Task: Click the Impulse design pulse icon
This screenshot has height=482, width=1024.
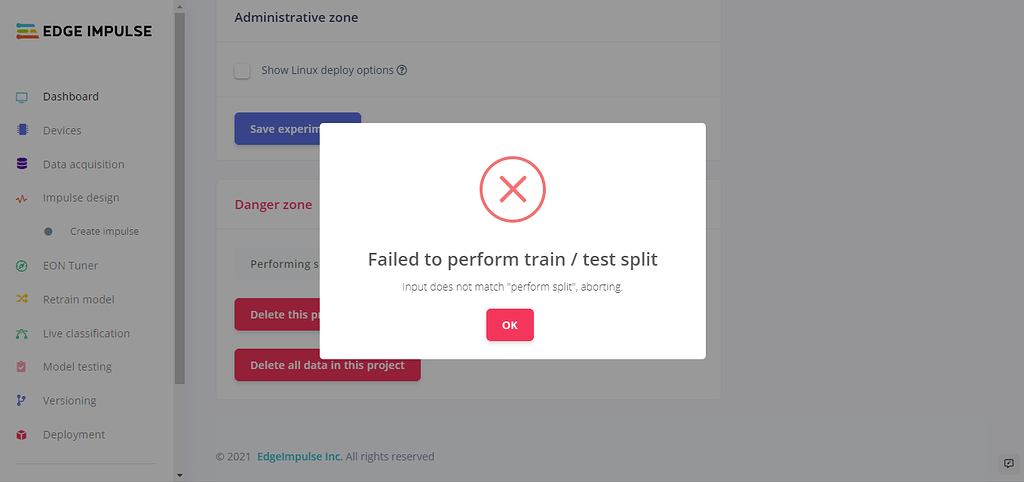Action: [x=21, y=198]
